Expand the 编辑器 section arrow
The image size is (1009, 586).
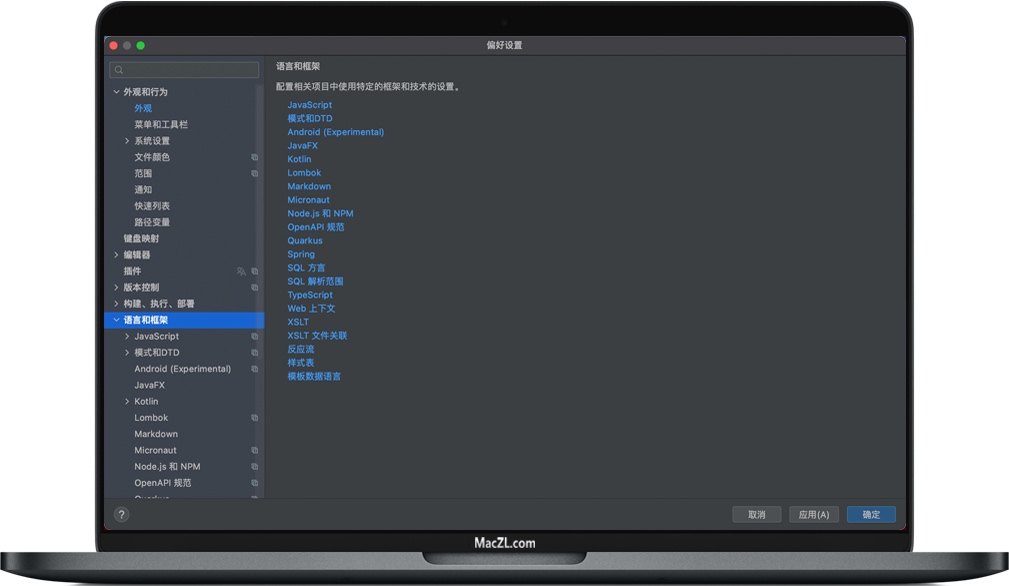[116, 255]
